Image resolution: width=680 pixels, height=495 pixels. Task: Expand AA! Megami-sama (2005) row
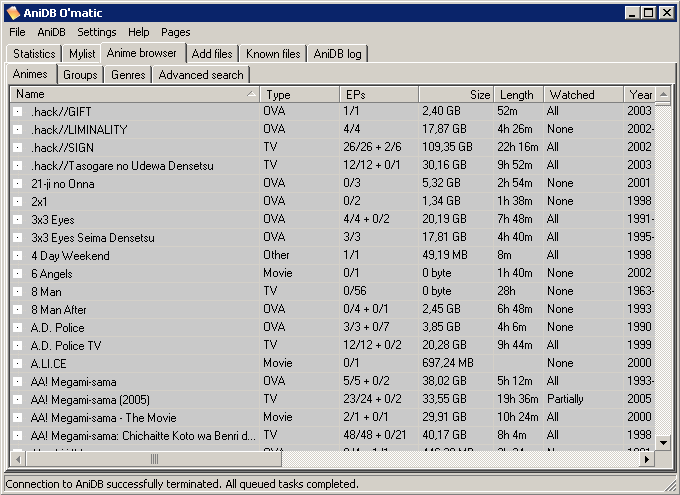(17, 400)
